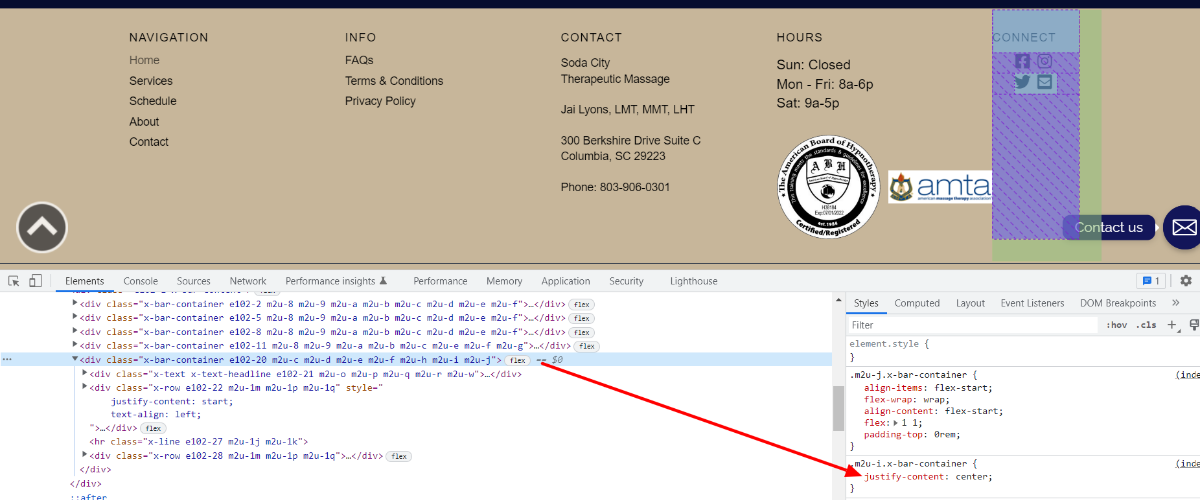Open the Instagram icon link
This screenshot has width=1200, height=500.
[x=1044, y=61]
